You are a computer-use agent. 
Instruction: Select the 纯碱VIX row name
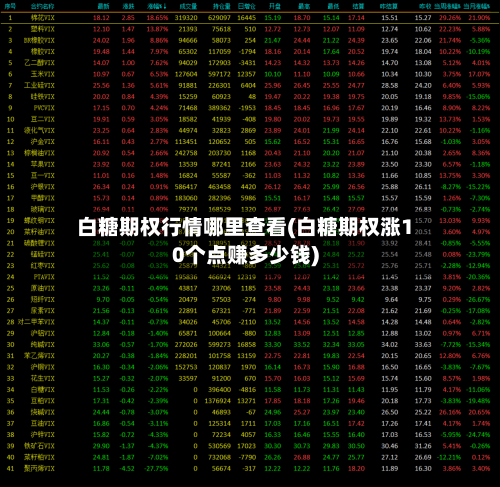point(43,345)
